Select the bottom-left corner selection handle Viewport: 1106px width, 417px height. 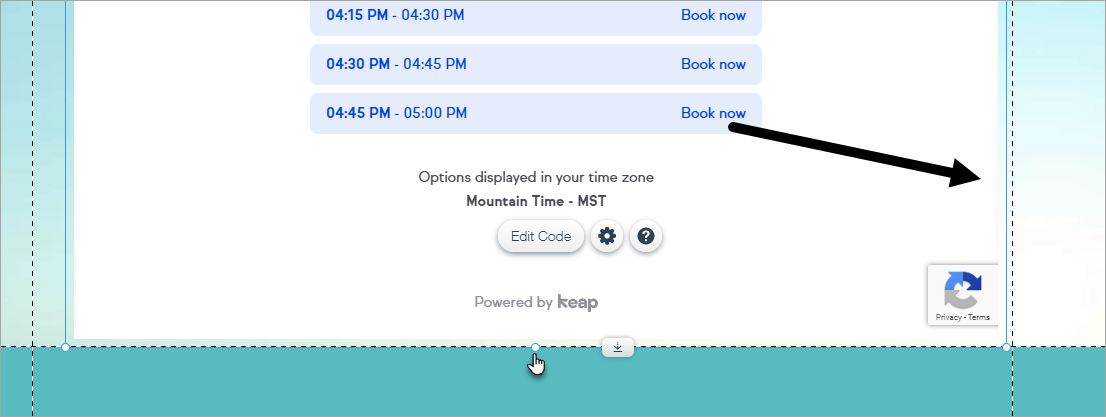pos(66,347)
